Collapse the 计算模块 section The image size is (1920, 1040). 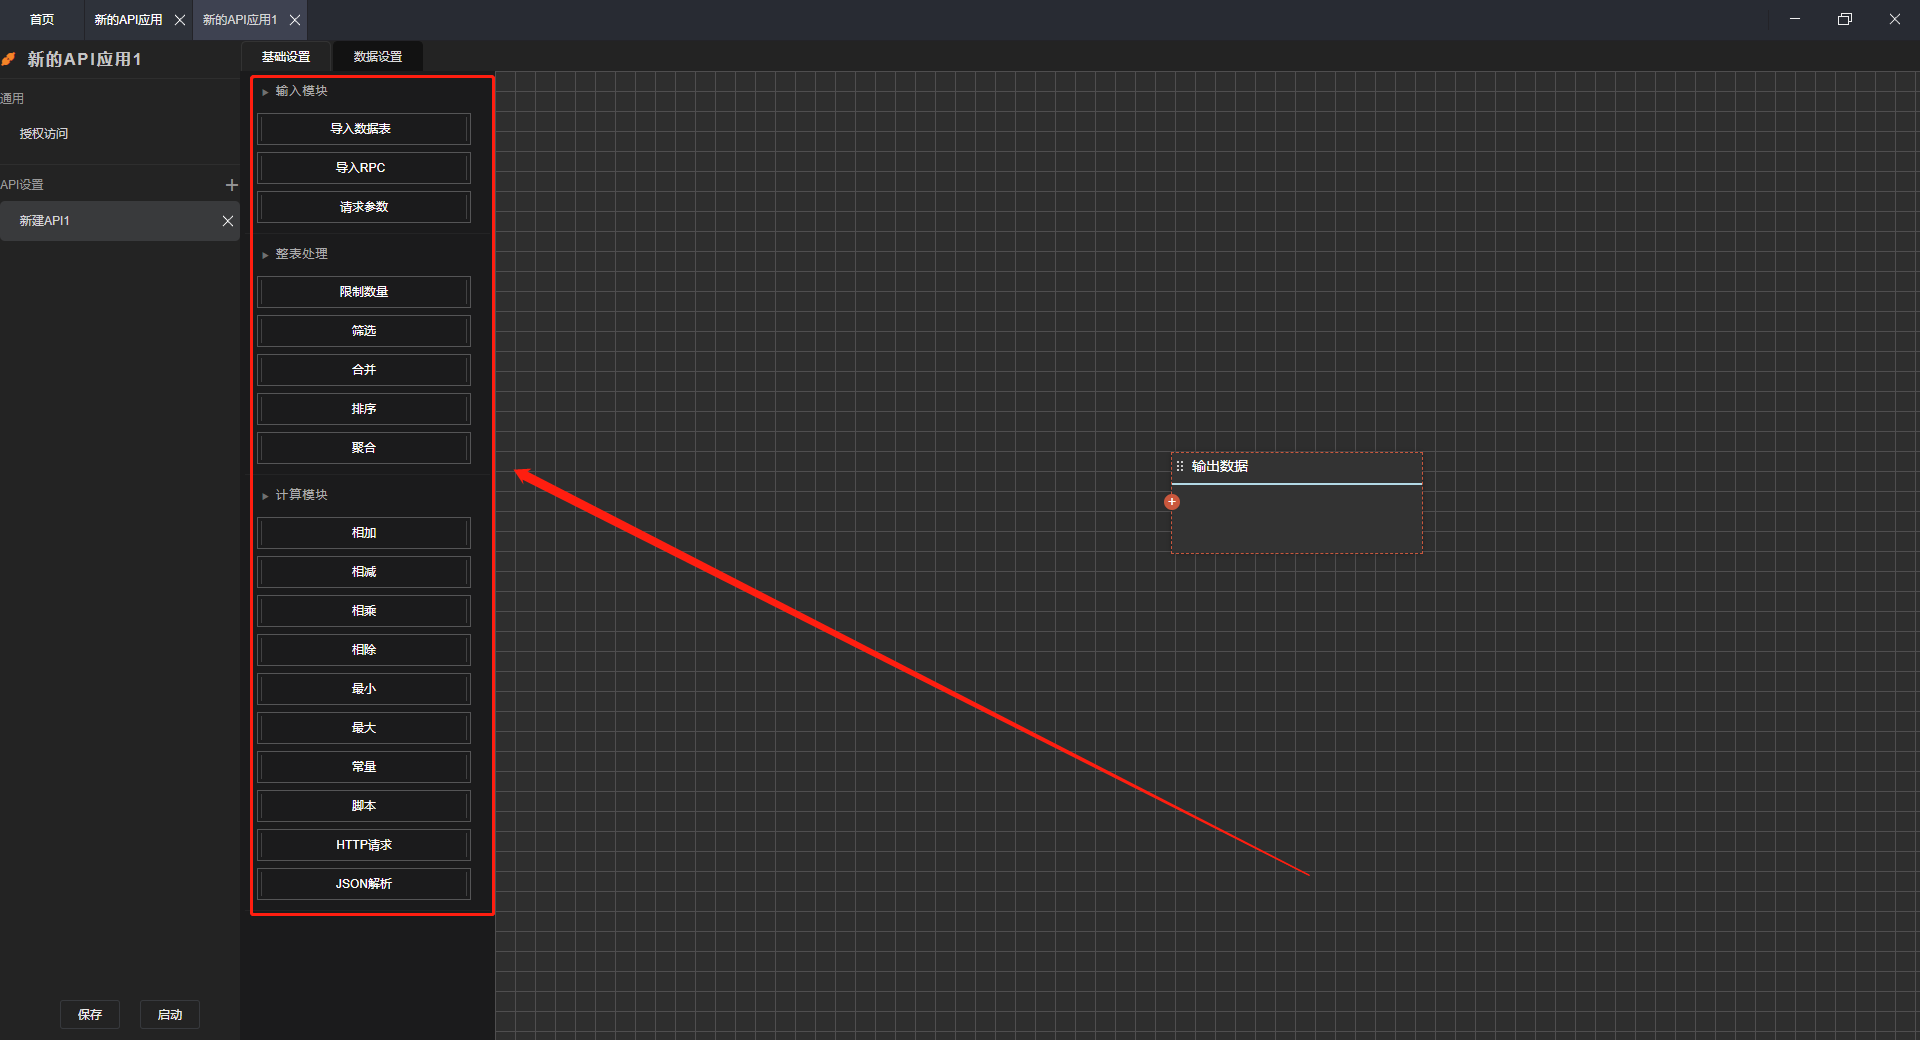coord(265,496)
